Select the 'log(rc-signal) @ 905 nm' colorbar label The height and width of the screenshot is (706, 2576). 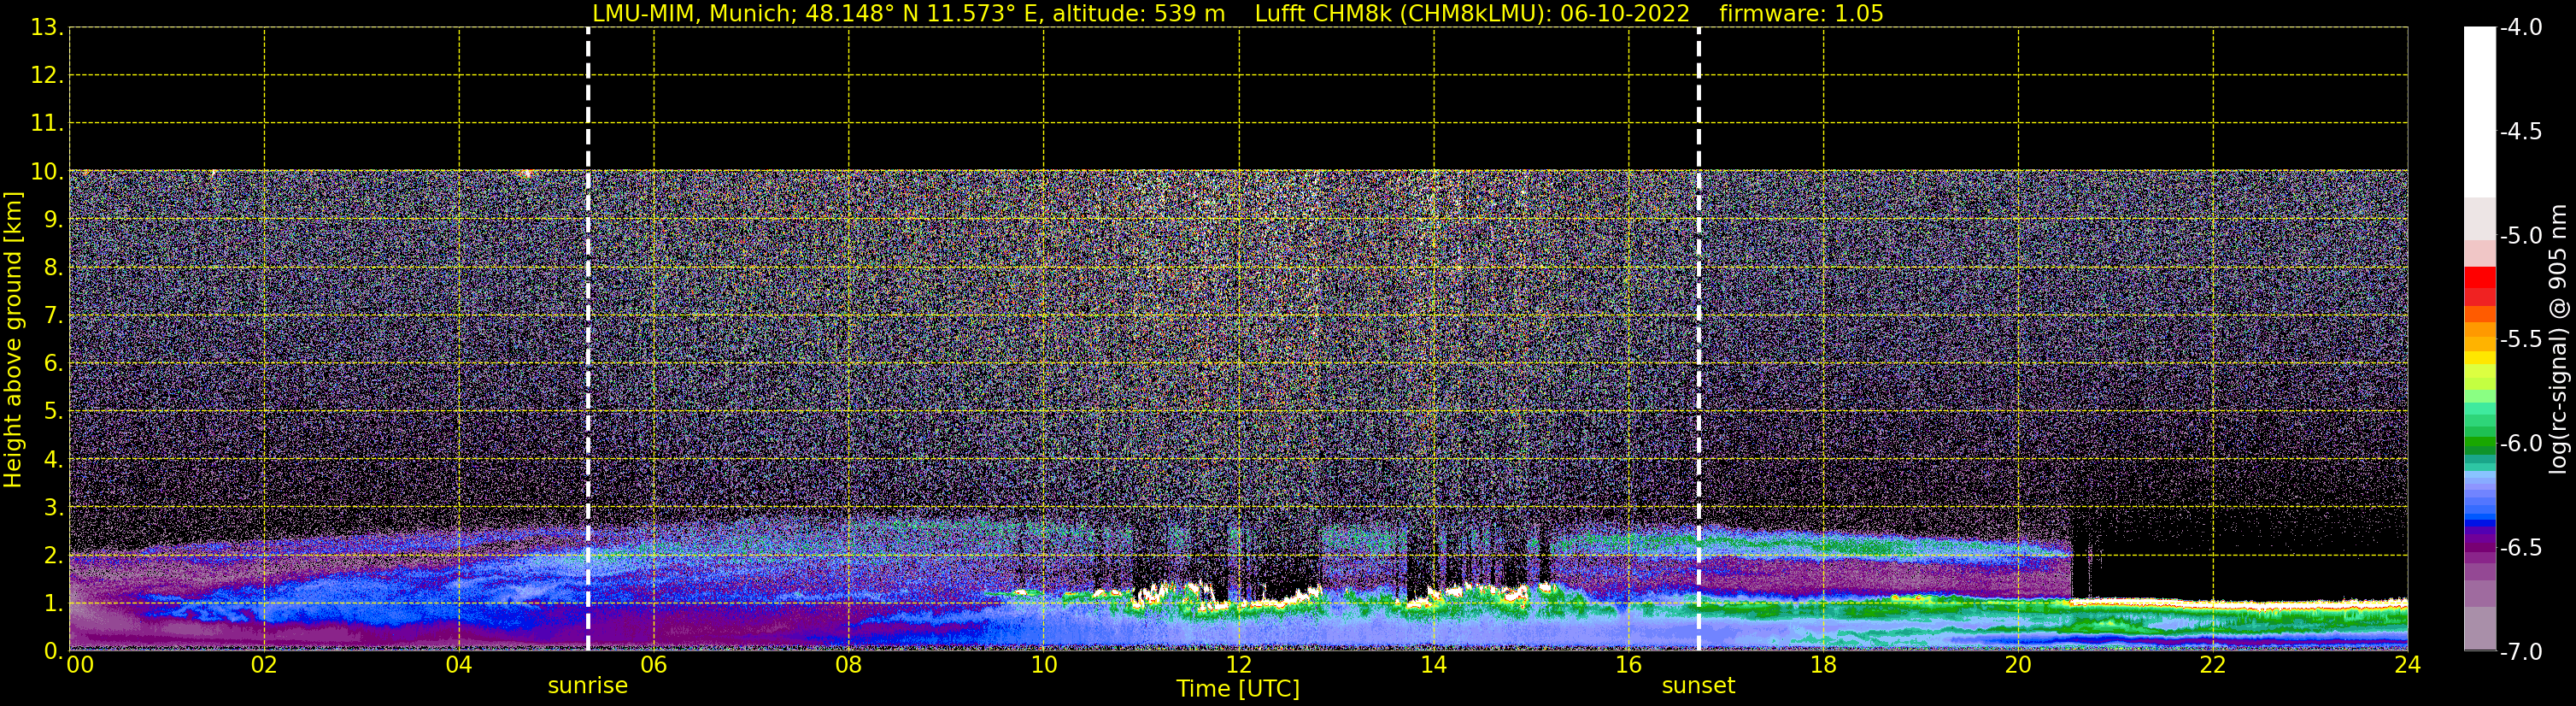[x=2558, y=339]
